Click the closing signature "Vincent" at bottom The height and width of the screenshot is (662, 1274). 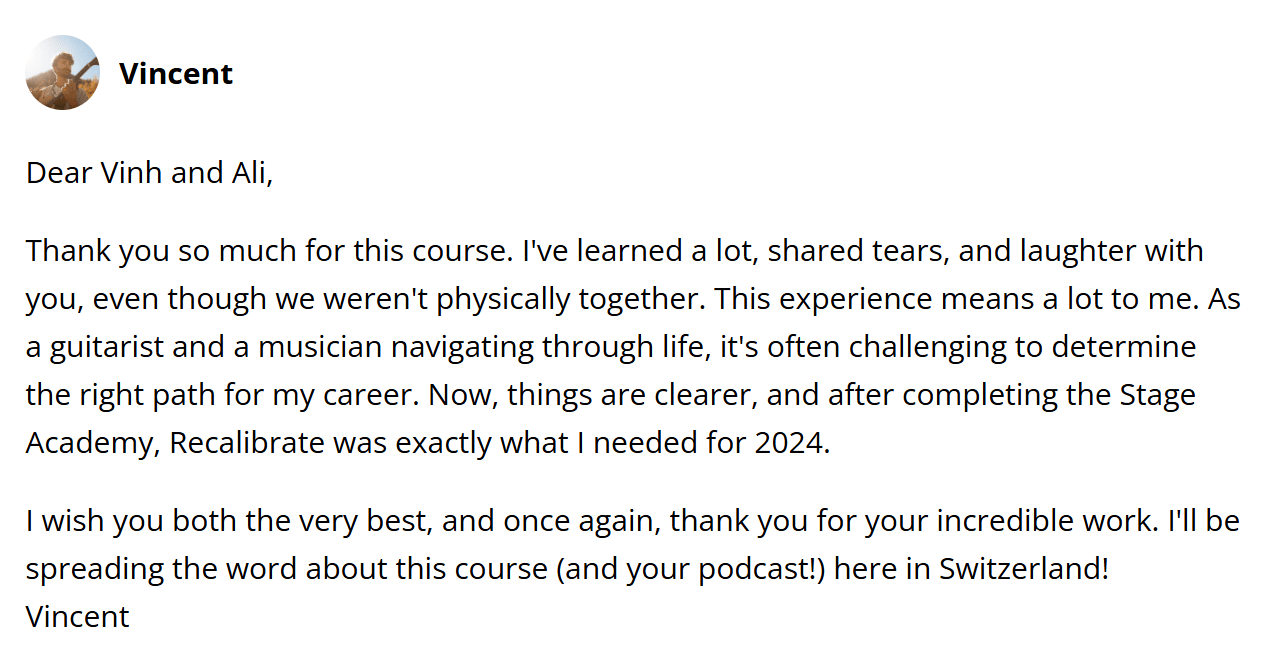(78, 617)
